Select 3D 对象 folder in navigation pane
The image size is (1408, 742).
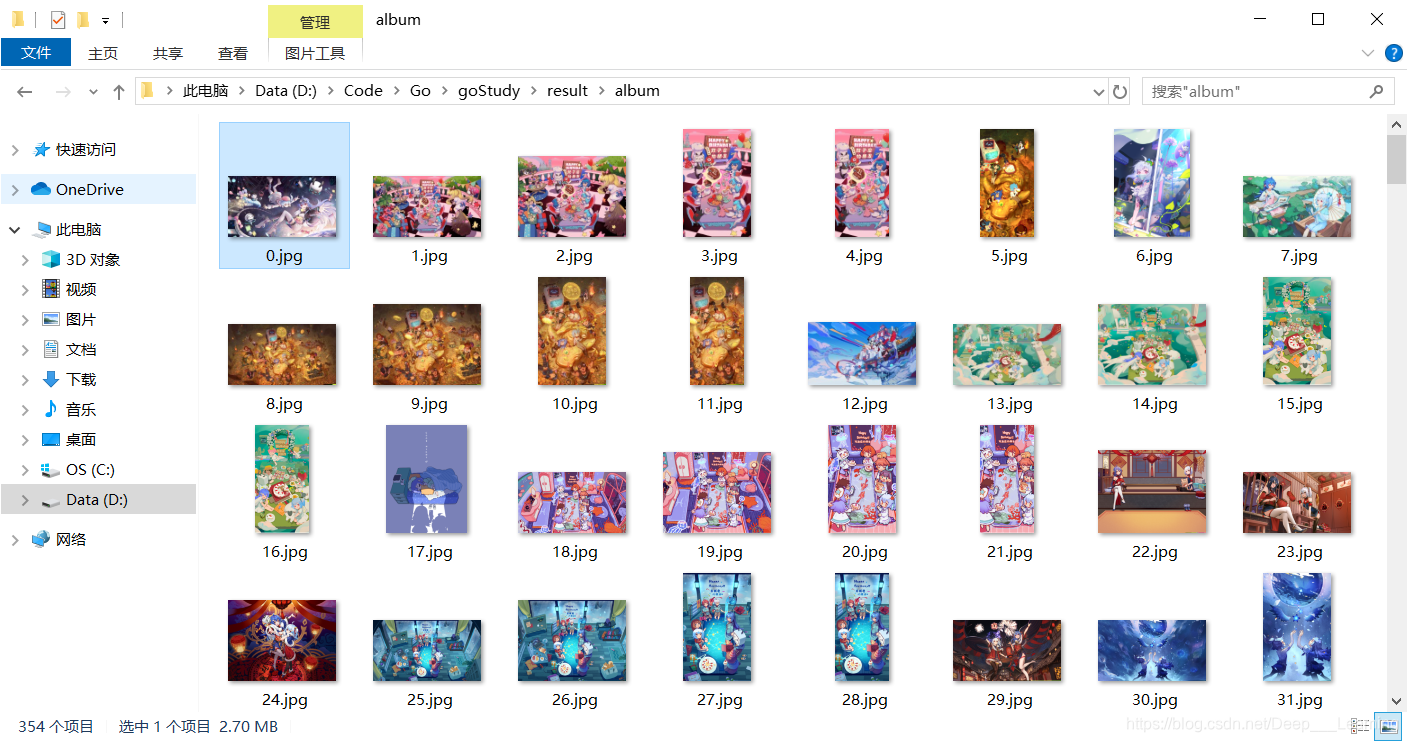coord(93,259)
